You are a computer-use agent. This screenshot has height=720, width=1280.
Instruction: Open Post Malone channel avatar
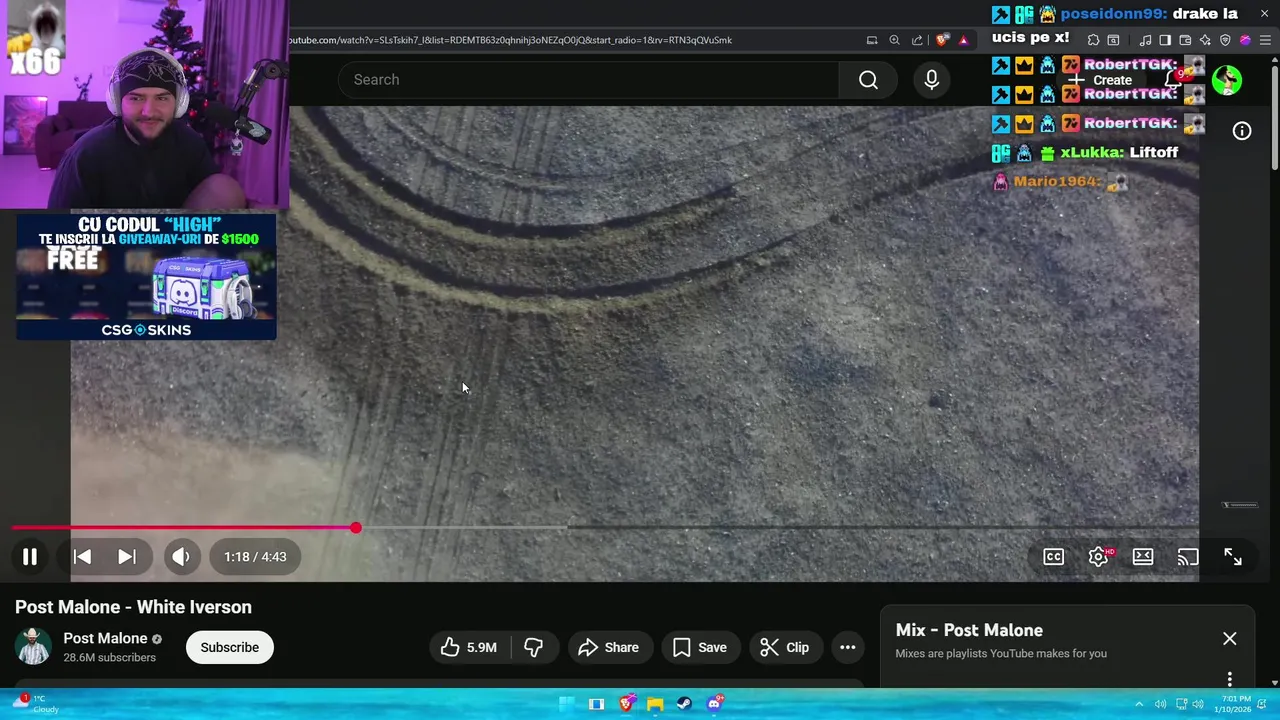(x=33, y=647)
